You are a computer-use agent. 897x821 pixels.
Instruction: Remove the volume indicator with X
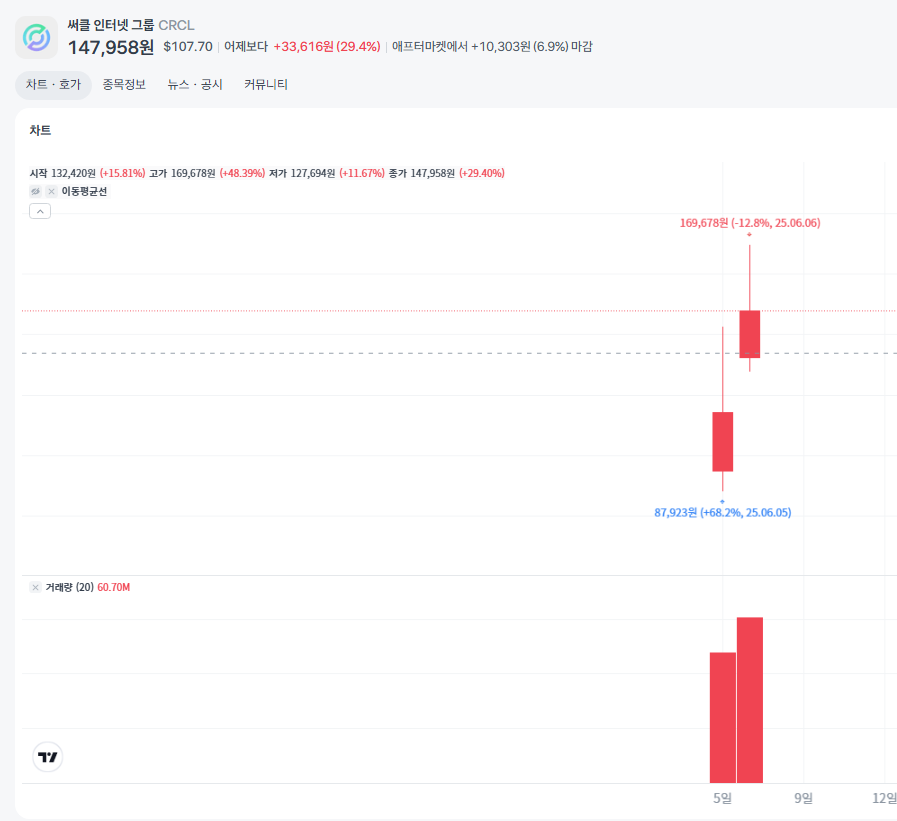pos(35,587)
